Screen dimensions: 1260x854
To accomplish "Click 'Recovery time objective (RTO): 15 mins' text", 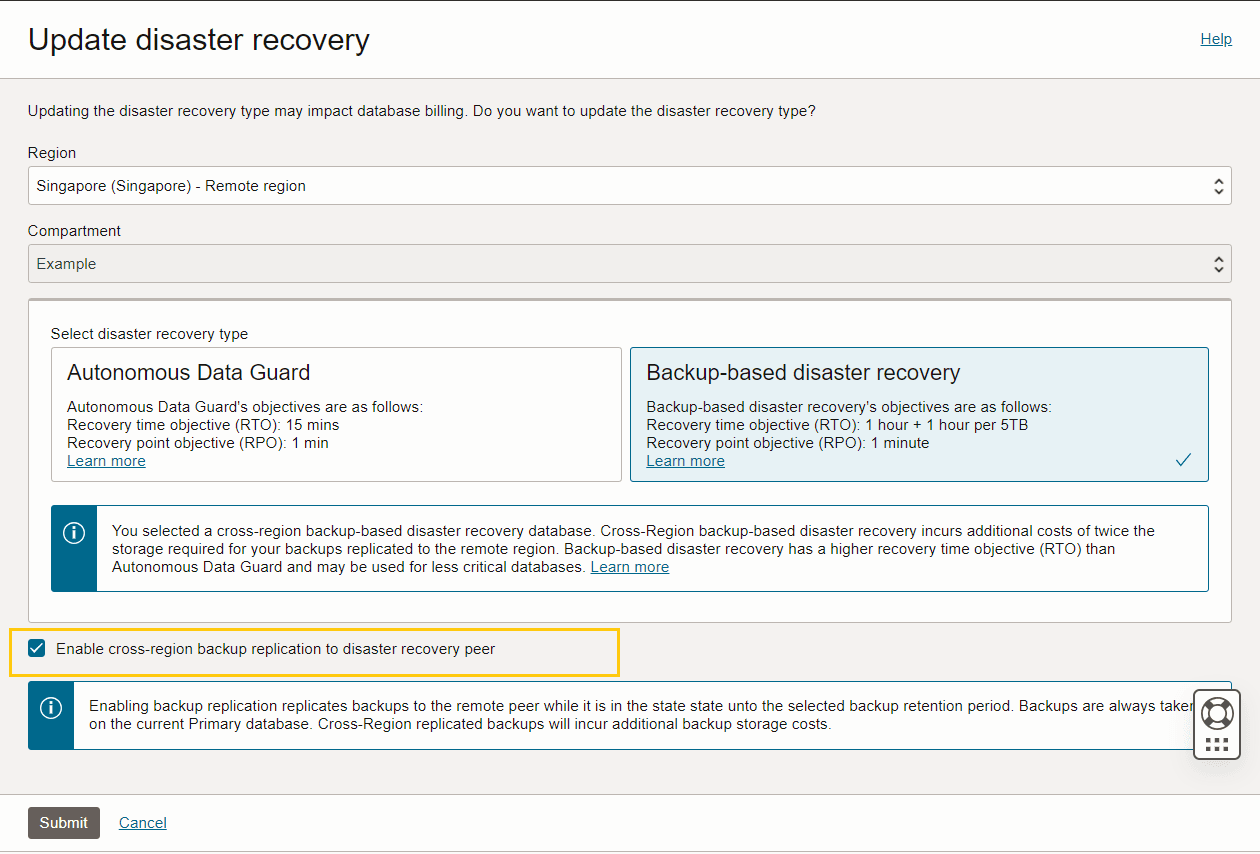I will pos(203,425).
